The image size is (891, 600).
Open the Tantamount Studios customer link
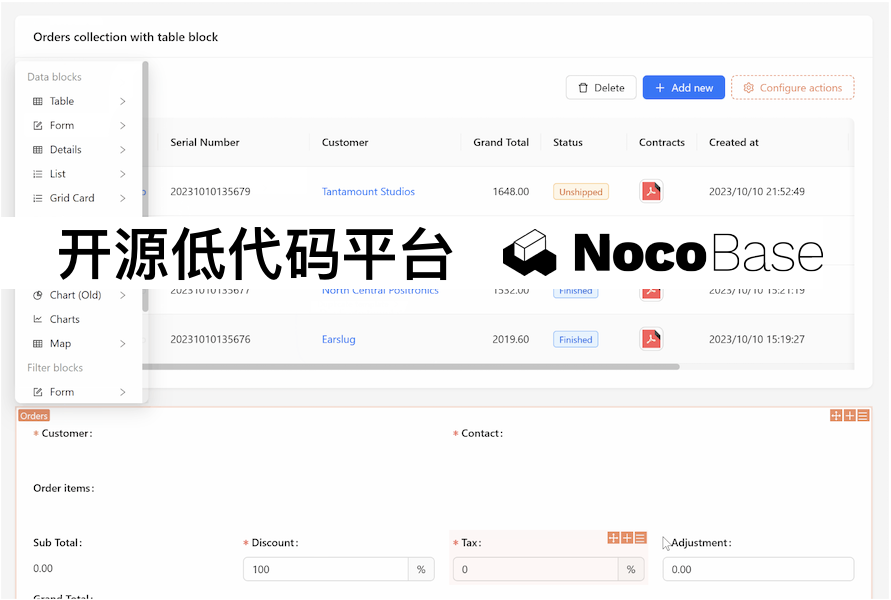click(x=368, y=191)
